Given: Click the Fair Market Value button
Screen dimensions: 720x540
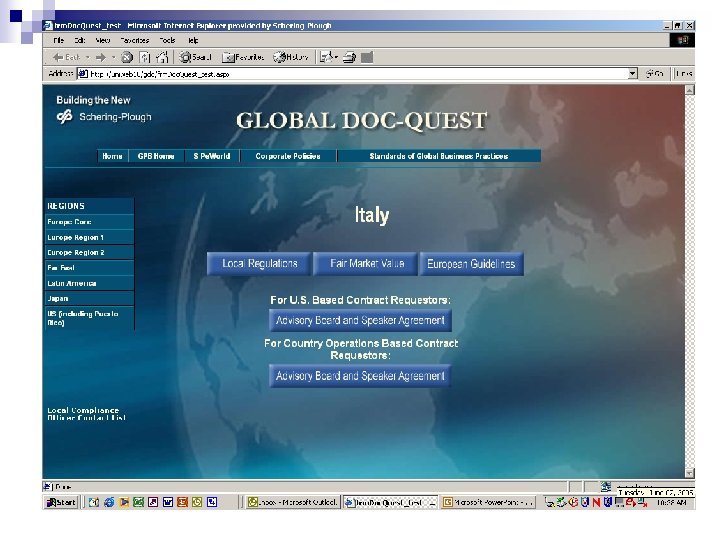Looking at the screenshot, I should [x=366, y=264].
